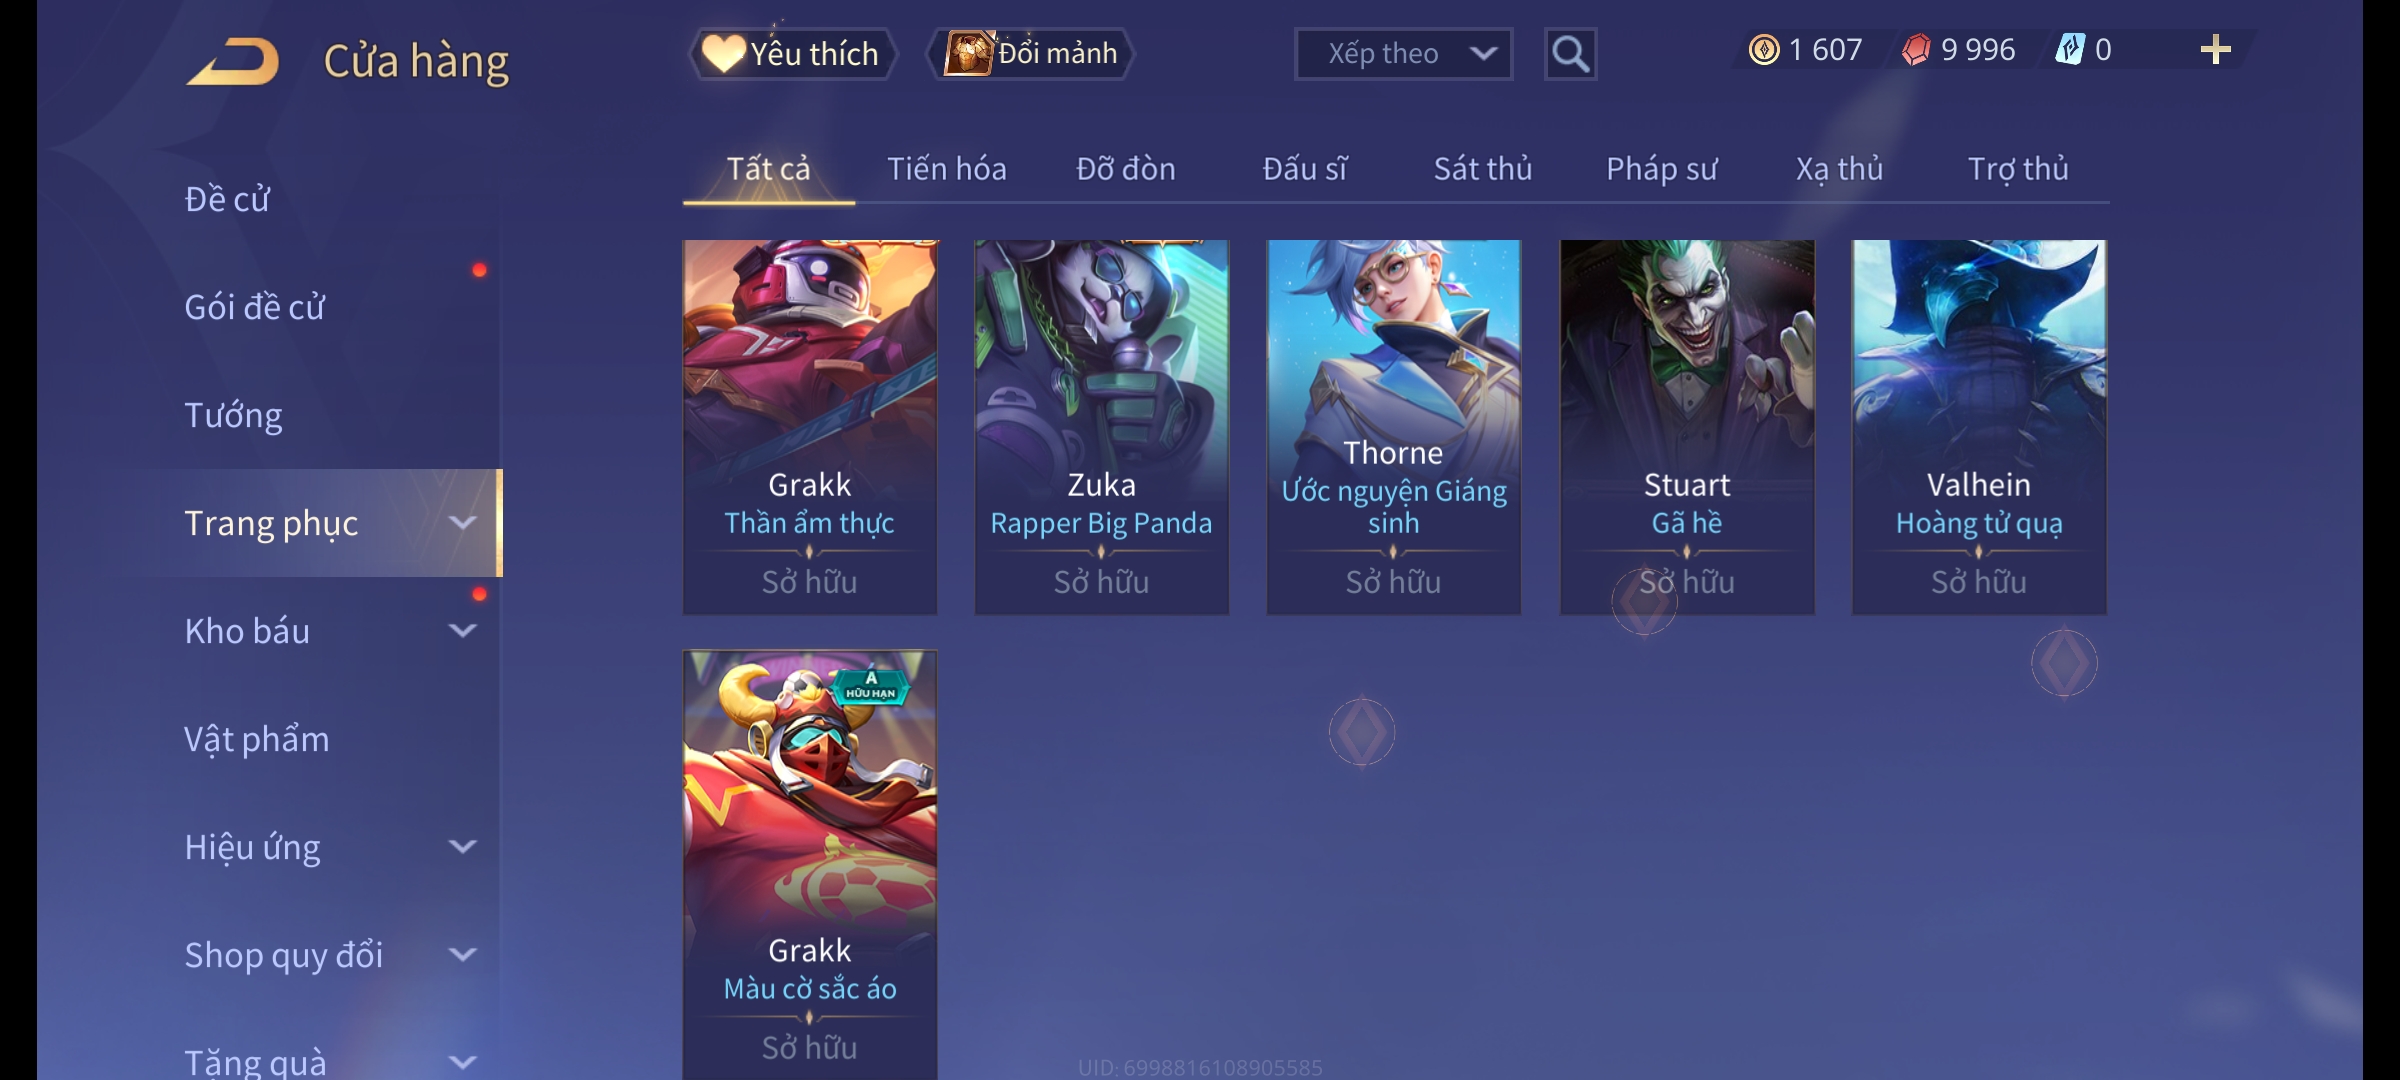The height and width of the screenshot is (1080, 2400).
Task: Open the Xếp theo sort dropdown
Action: pos(1403,54)
